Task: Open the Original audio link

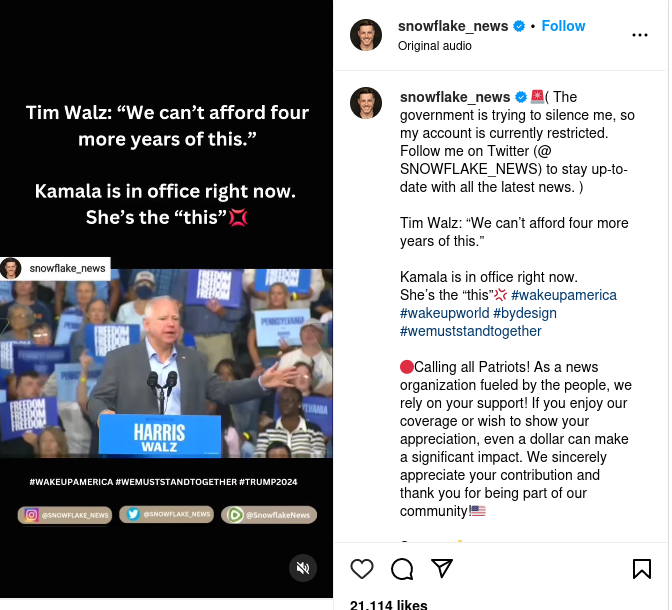Action: tap(435, 46)
